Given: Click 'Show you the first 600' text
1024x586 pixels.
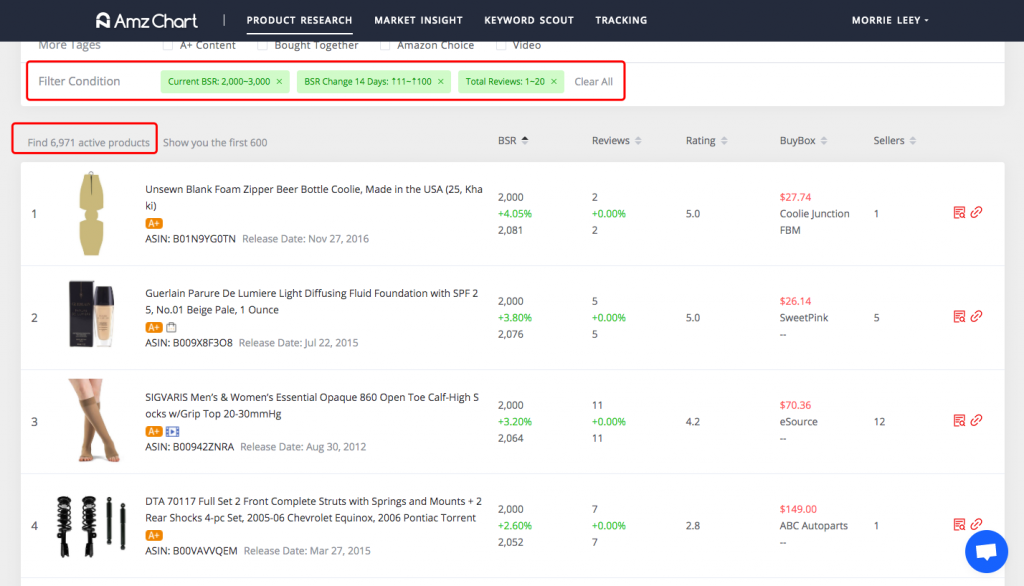Looking at the screenshot, I should (x=215, y=142).
